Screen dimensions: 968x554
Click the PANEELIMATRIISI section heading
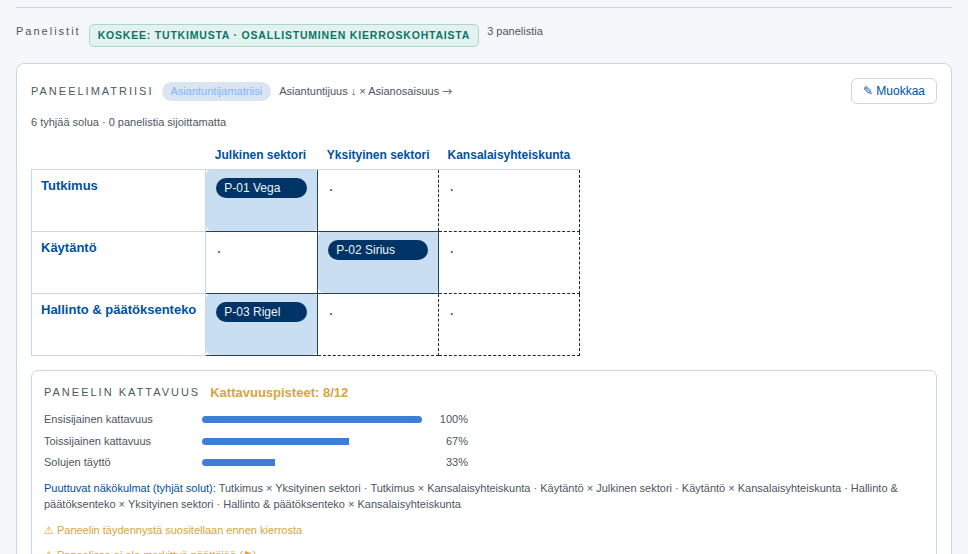click(x=92, y=91)
